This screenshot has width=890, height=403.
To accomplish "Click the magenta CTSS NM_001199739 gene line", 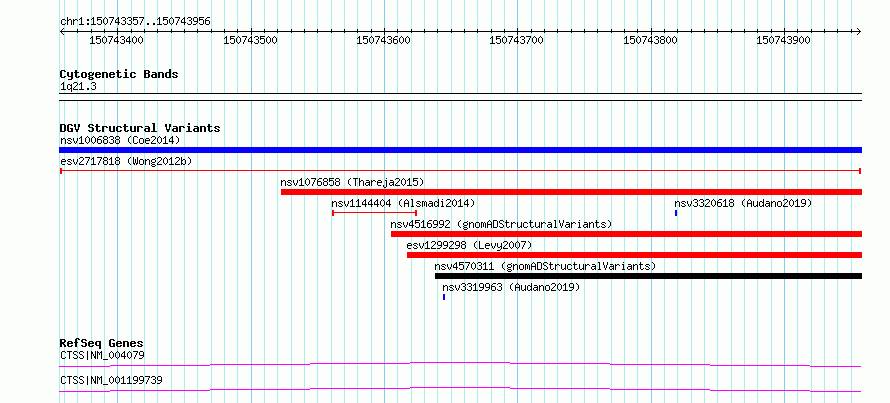I will click(460, 389).
